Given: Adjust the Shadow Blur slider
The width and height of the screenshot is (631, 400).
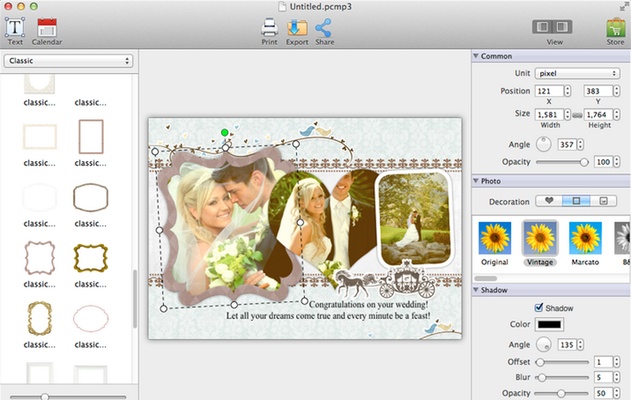Looking at the screenshot, I should (x=562, y=377).
